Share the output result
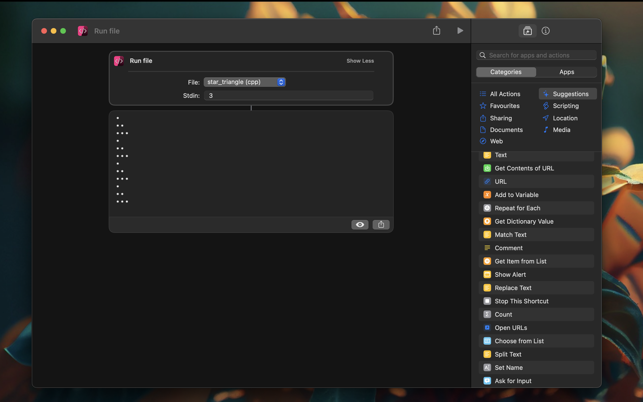 (381, 225)
